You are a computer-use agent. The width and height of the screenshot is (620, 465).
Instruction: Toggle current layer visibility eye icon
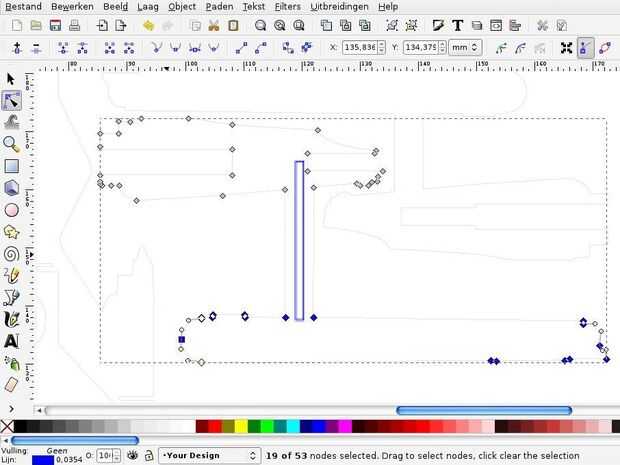pos(132,456)
